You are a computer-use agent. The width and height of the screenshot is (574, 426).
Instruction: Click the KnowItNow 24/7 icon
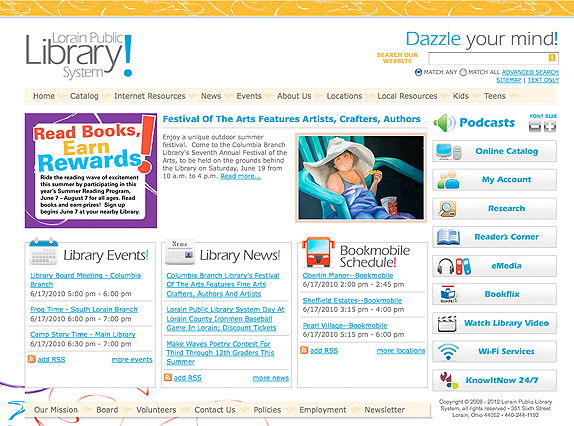[449, 381]
